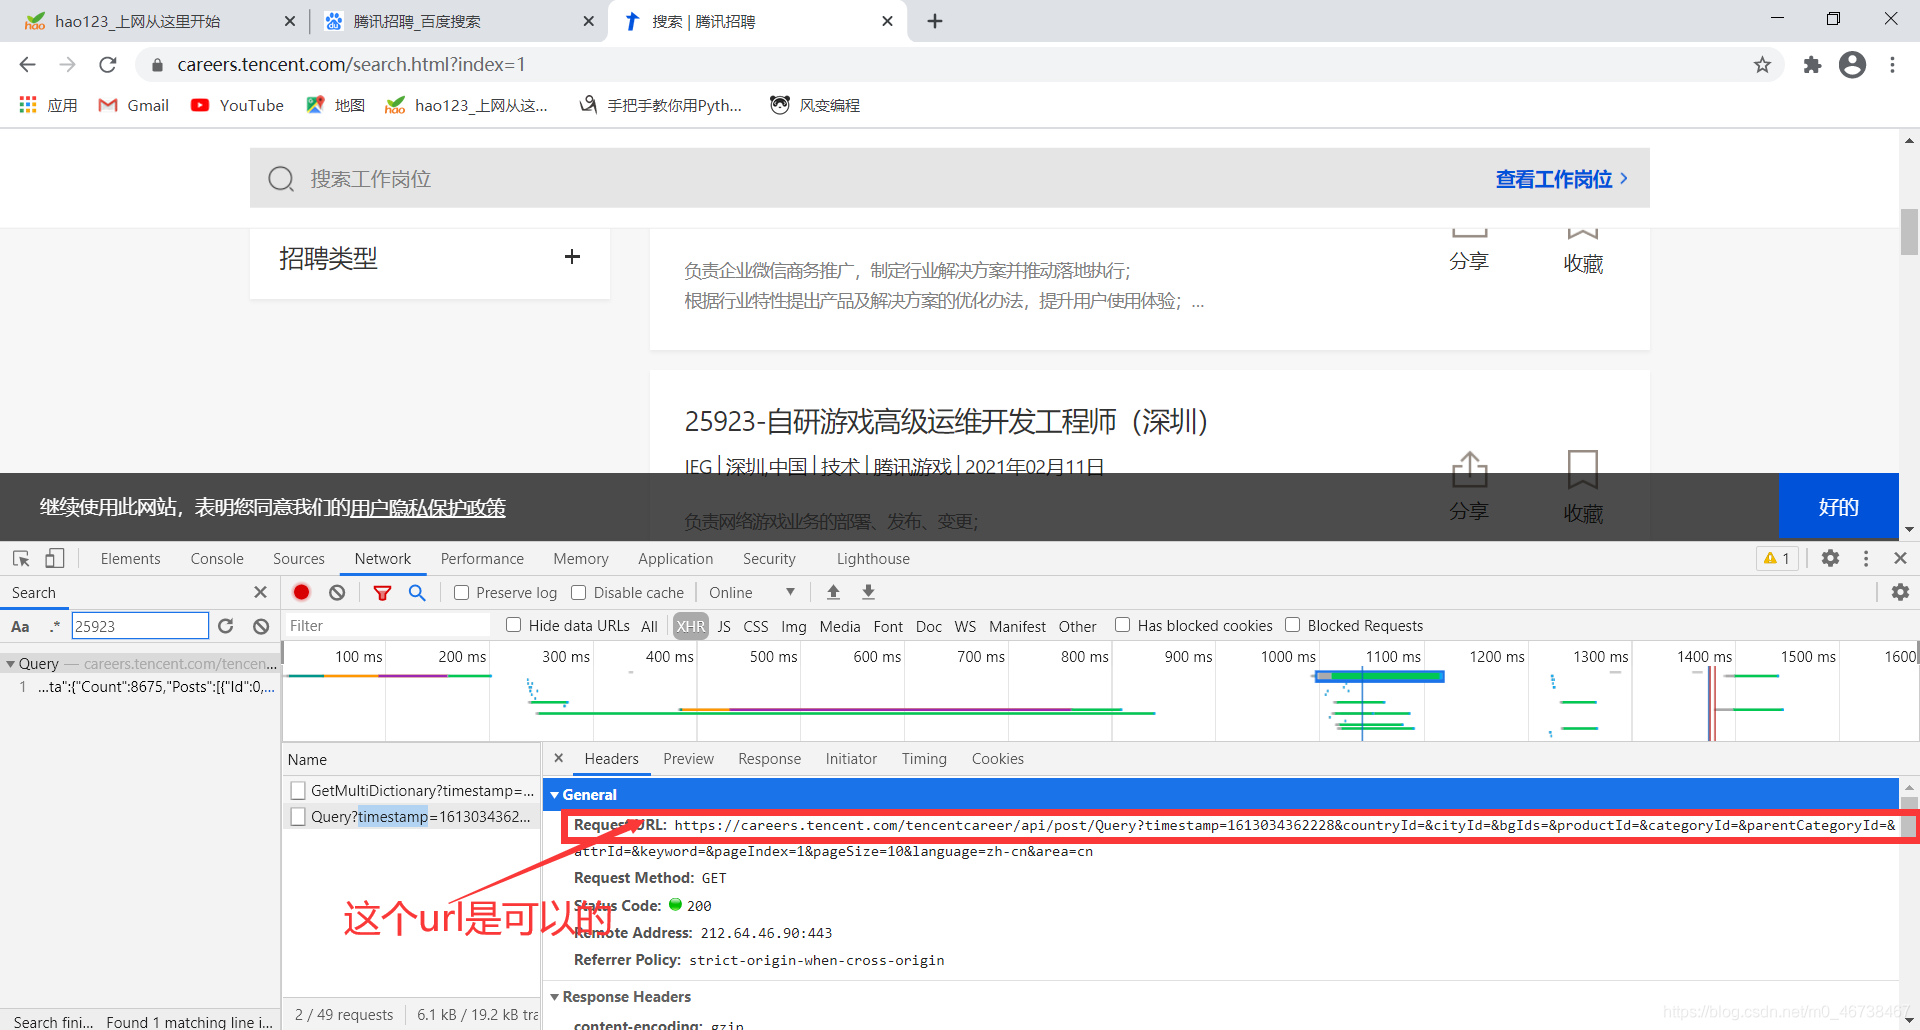Bookmark this page with the star icon

coord(1762,65)
